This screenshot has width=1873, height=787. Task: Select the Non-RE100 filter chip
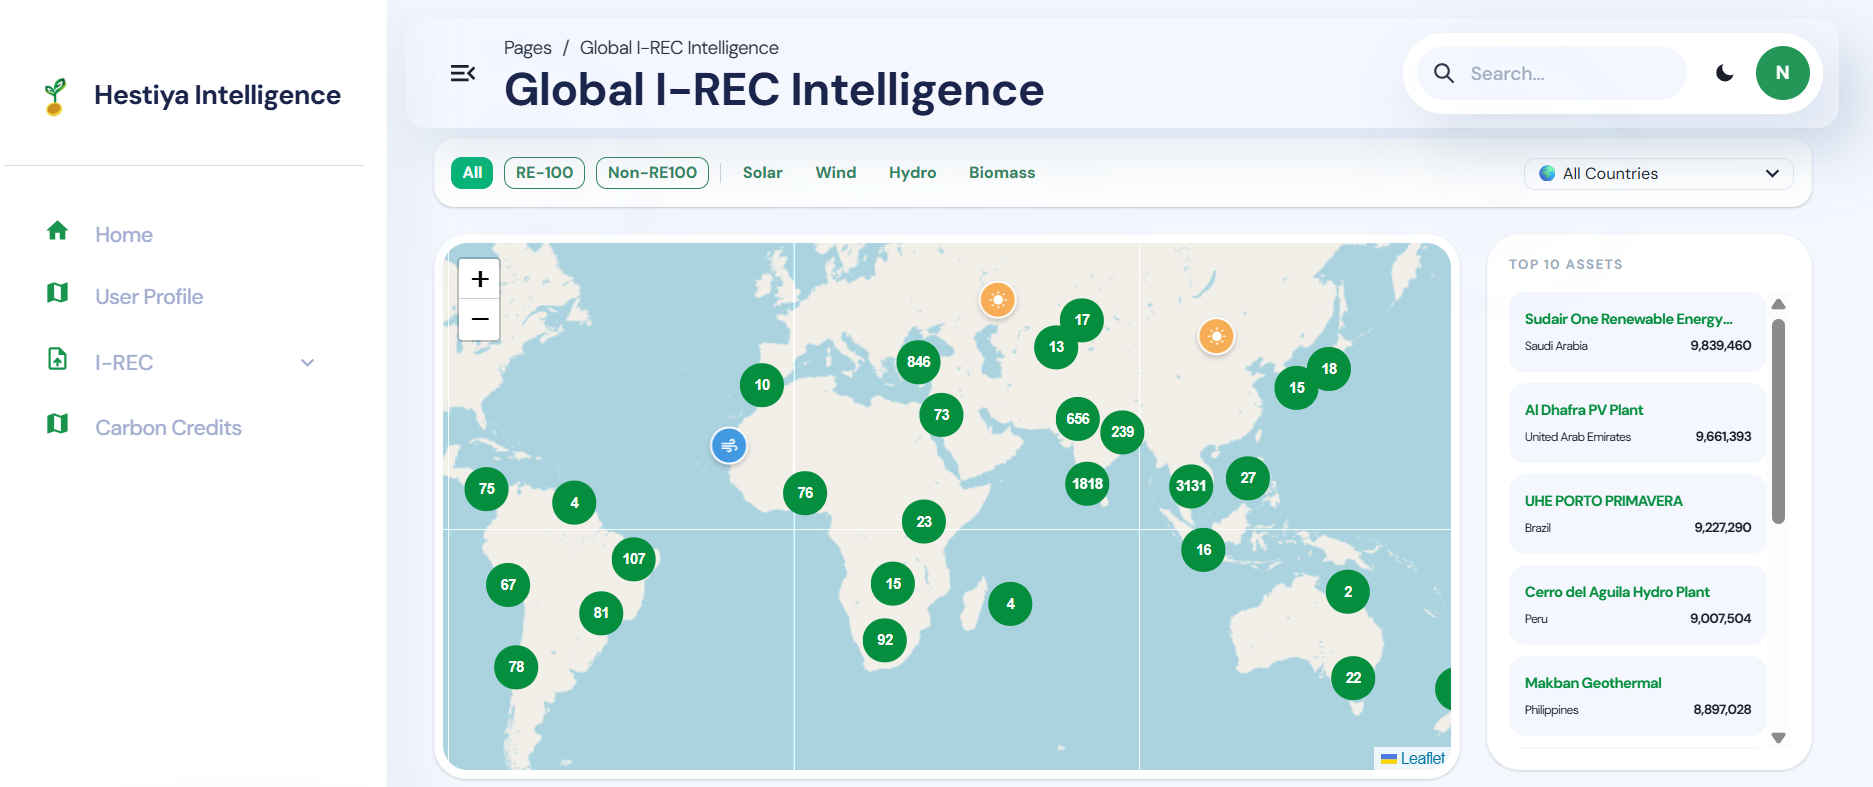[x=652, y=173]
